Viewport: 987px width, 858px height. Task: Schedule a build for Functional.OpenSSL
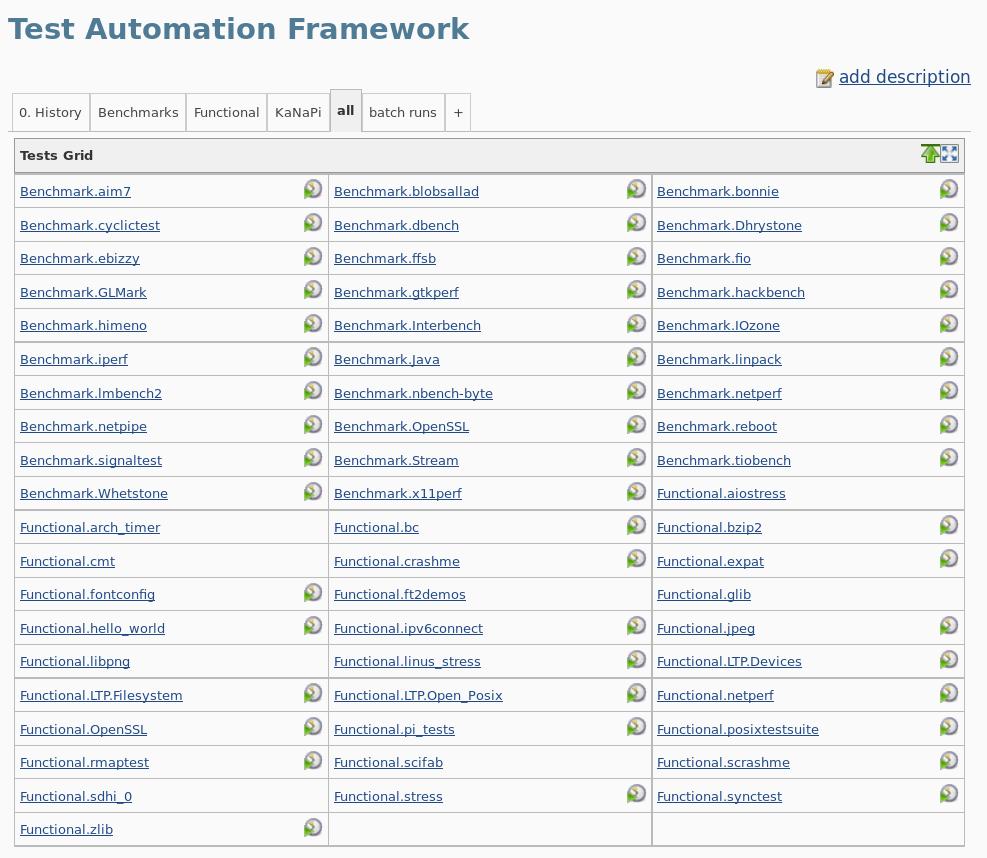tap(313, 726)
